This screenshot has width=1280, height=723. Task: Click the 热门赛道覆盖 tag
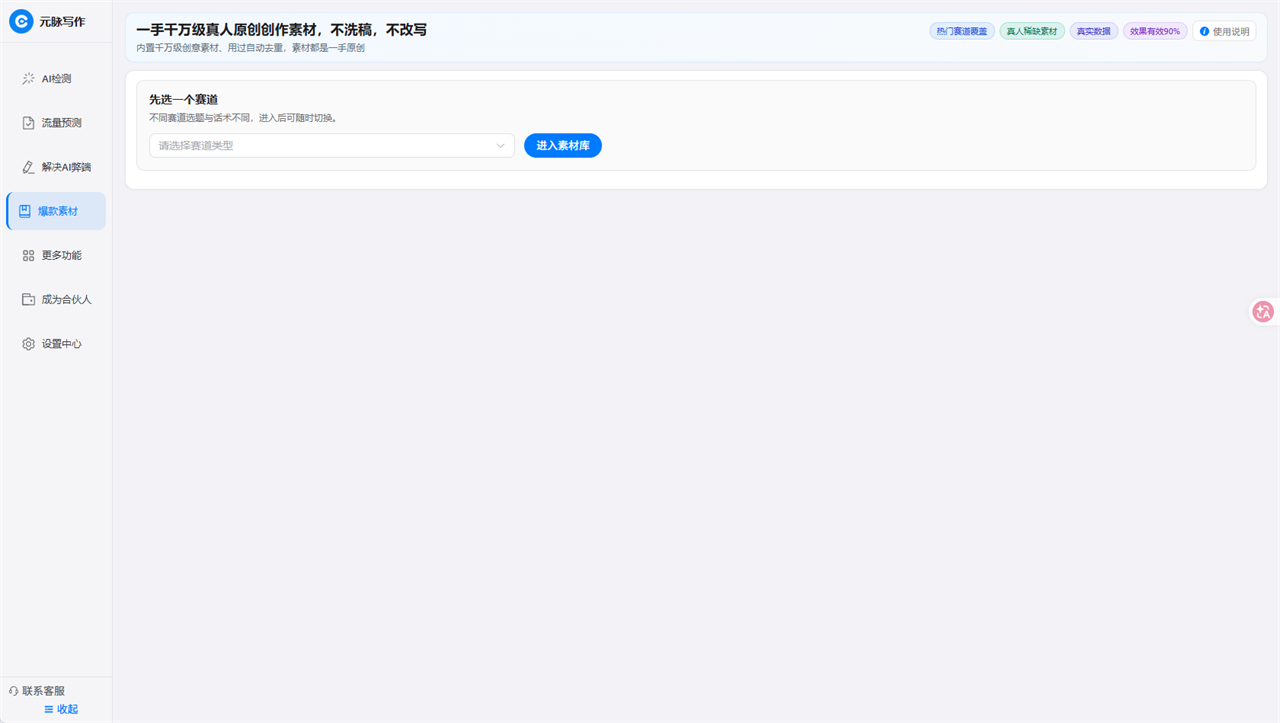click(x=962, y=31)
